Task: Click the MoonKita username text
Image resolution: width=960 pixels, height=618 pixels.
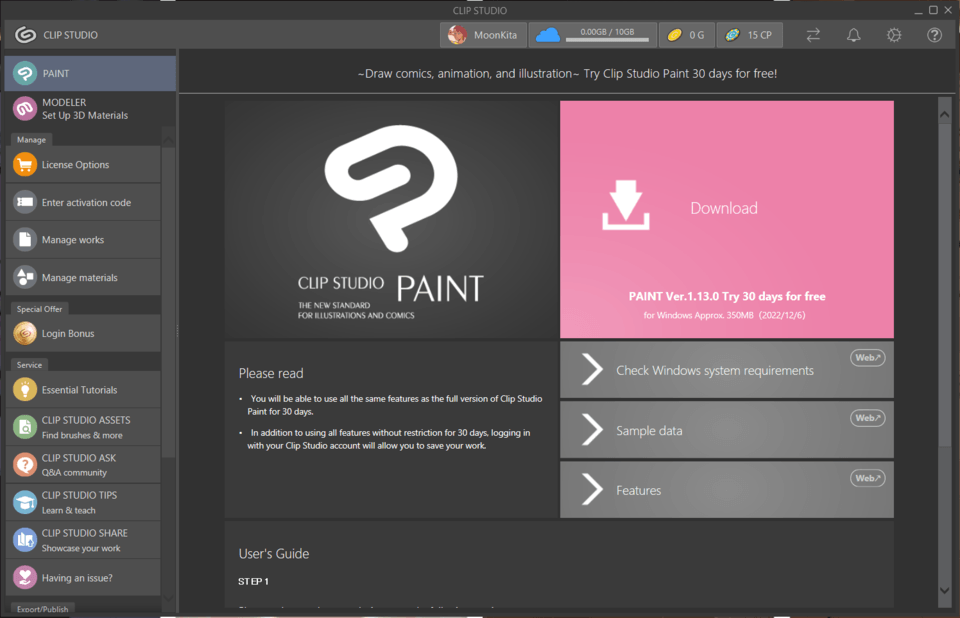Action: [x=495, y=35]
